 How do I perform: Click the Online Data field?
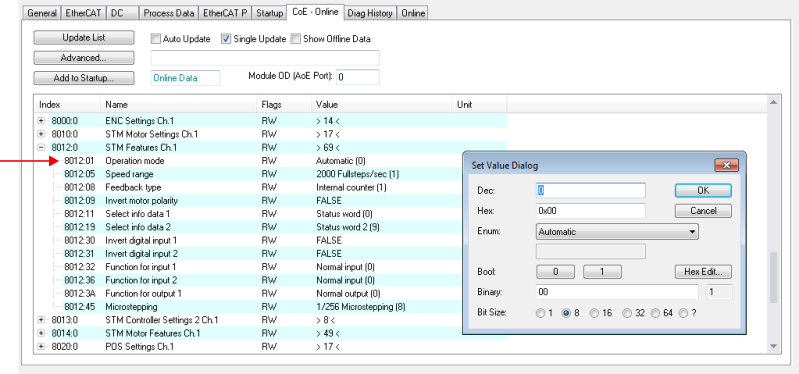pyautogui.click(x=185, y=78)
